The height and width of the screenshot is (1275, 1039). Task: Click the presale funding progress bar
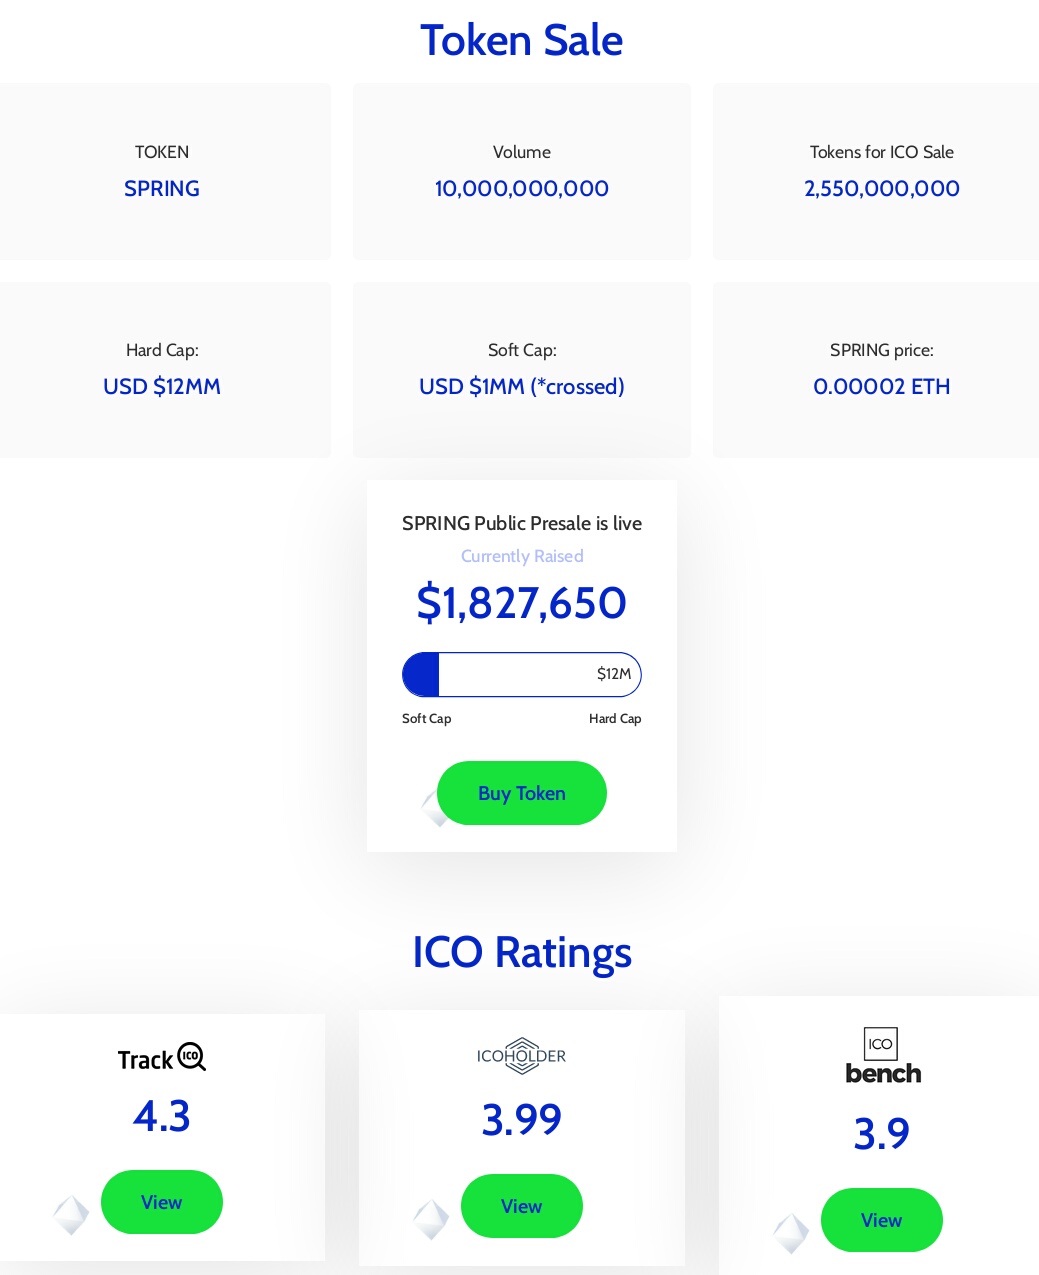[521, 674]
